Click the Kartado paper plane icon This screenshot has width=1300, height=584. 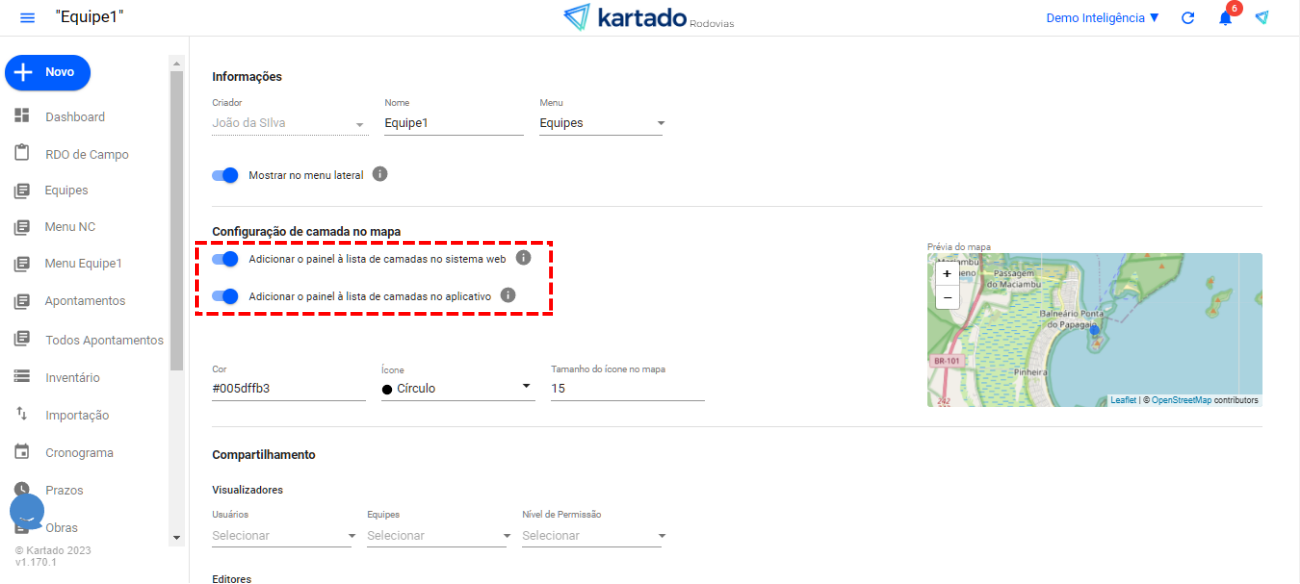[x=1262, y=18]
